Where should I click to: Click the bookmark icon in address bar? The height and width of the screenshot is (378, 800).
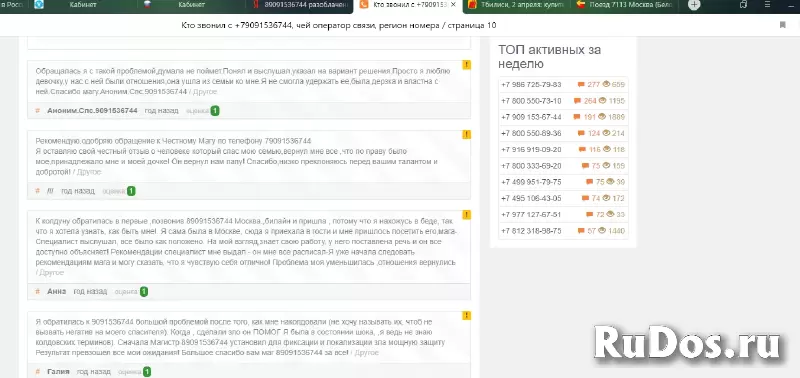click(783, 25)
